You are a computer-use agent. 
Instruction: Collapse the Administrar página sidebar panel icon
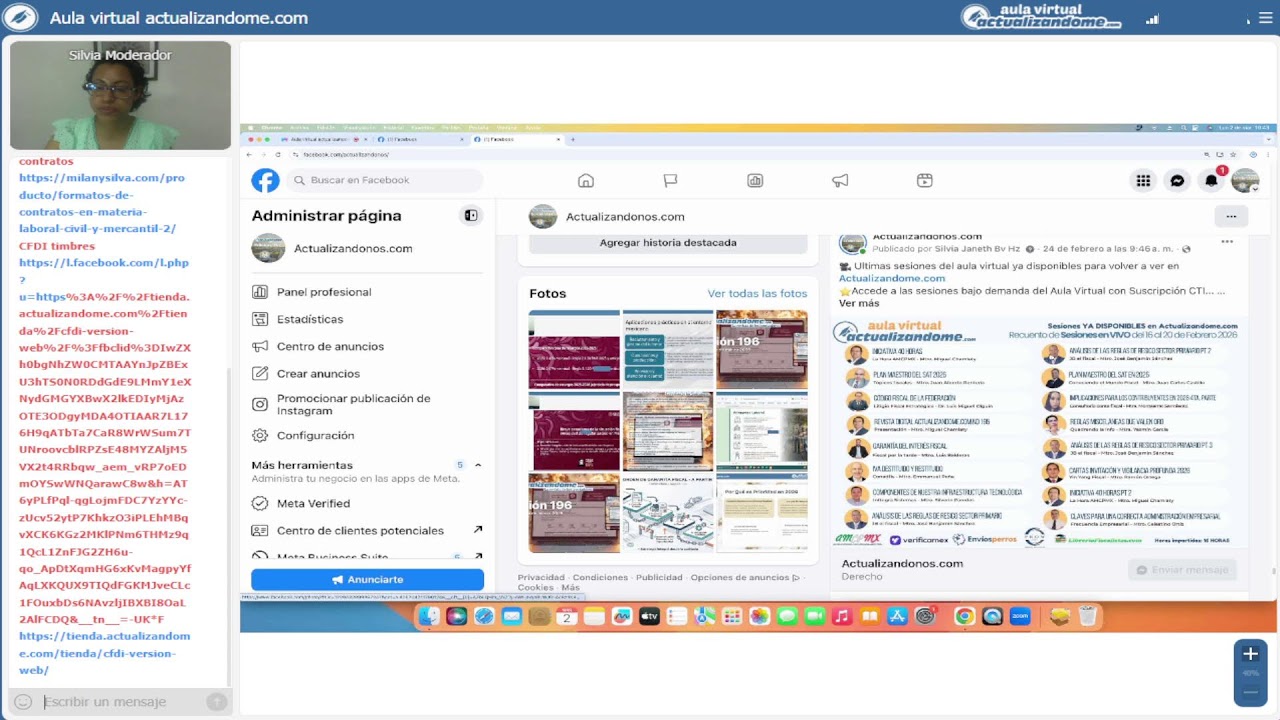point(471,215)
